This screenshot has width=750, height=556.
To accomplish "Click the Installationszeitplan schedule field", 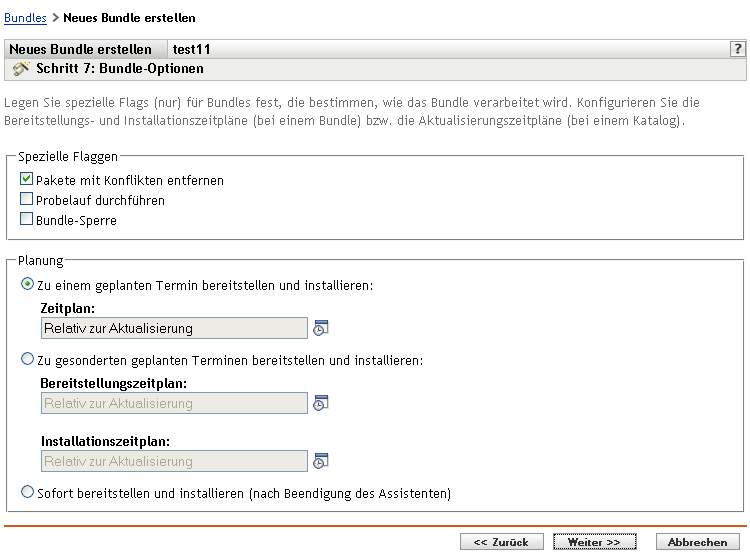I will (x=174, y=461).
